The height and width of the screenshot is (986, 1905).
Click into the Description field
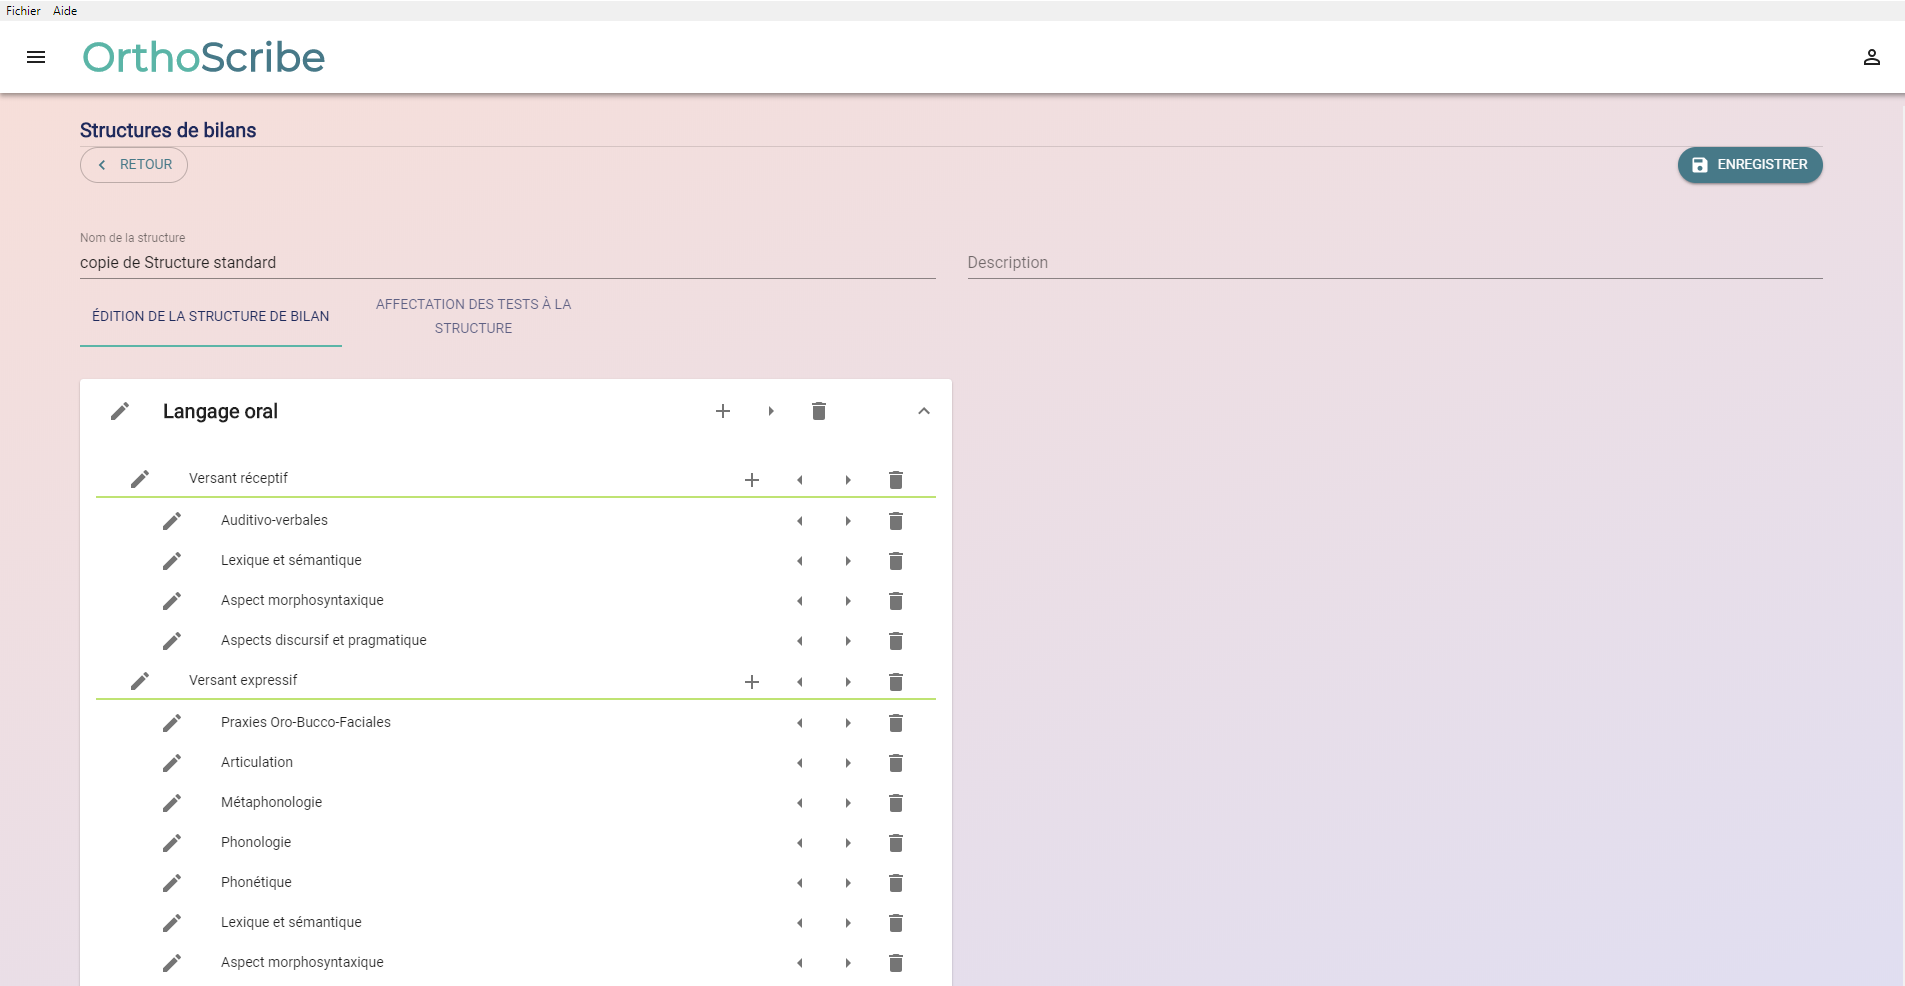tap(1394, 263)
